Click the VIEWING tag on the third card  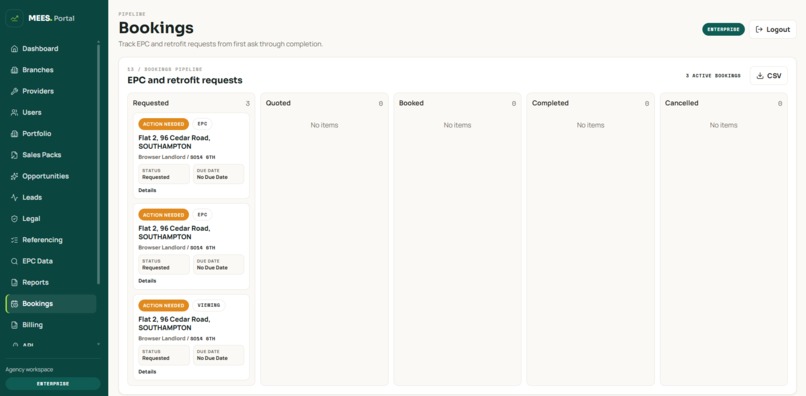coord(209,305)
